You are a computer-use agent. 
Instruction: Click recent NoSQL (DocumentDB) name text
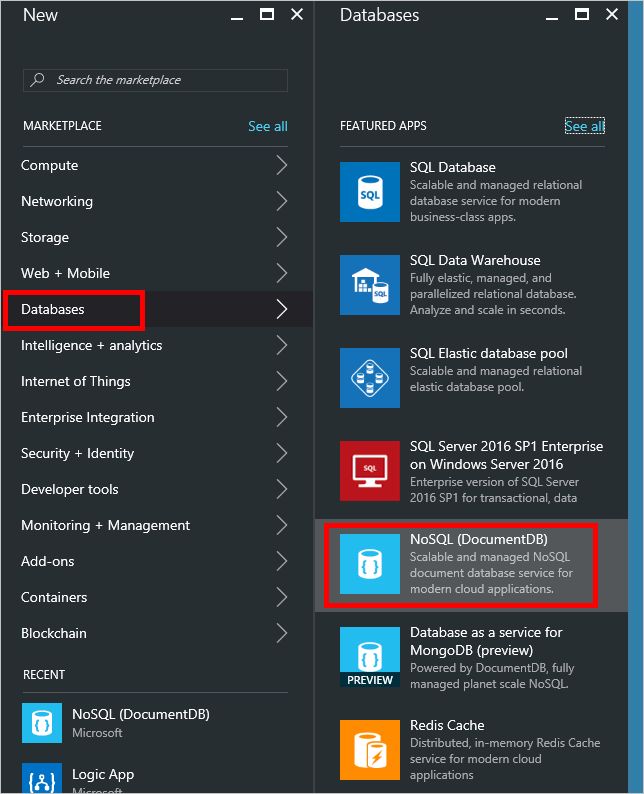141,714
